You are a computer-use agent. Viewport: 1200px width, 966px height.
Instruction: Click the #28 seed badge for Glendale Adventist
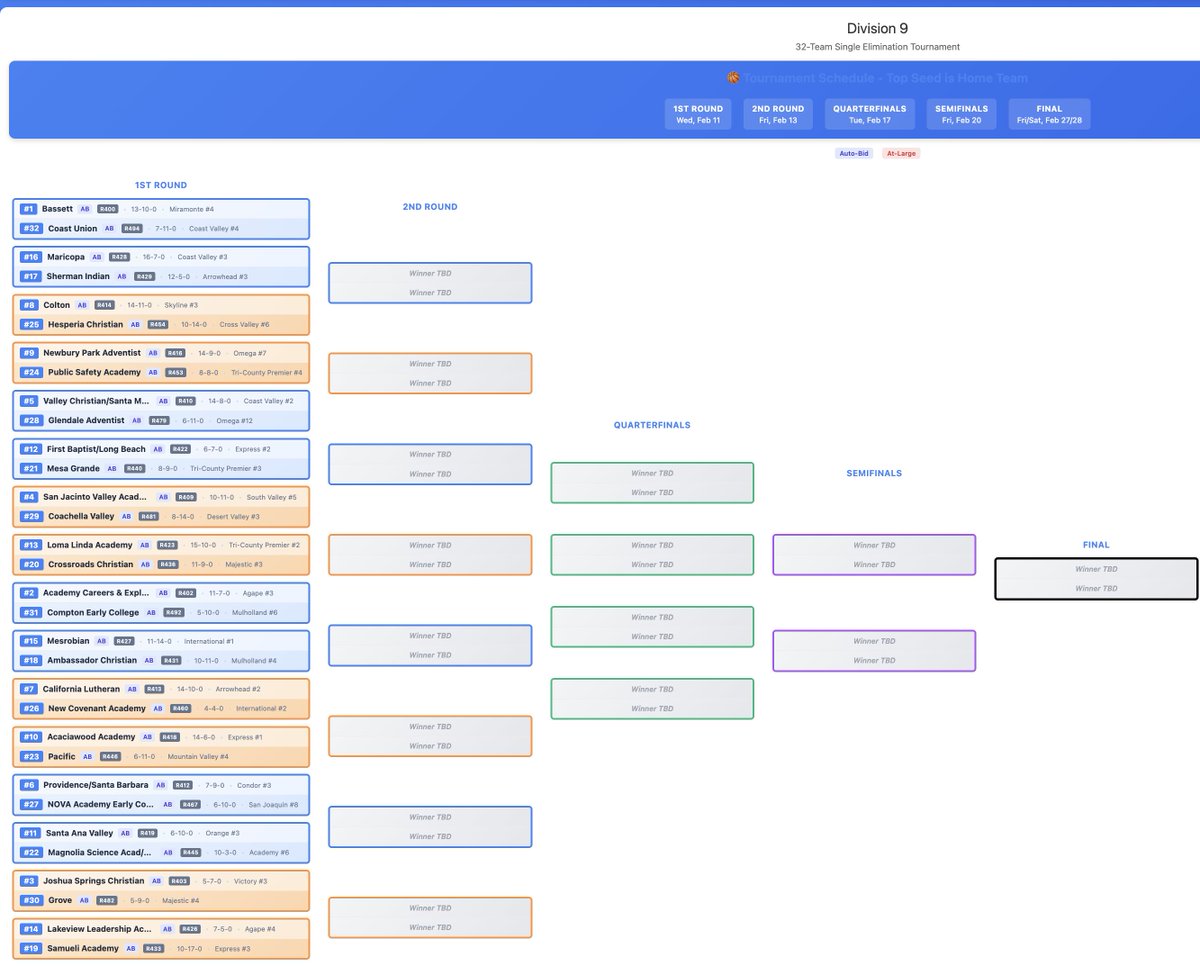[31, 420]
